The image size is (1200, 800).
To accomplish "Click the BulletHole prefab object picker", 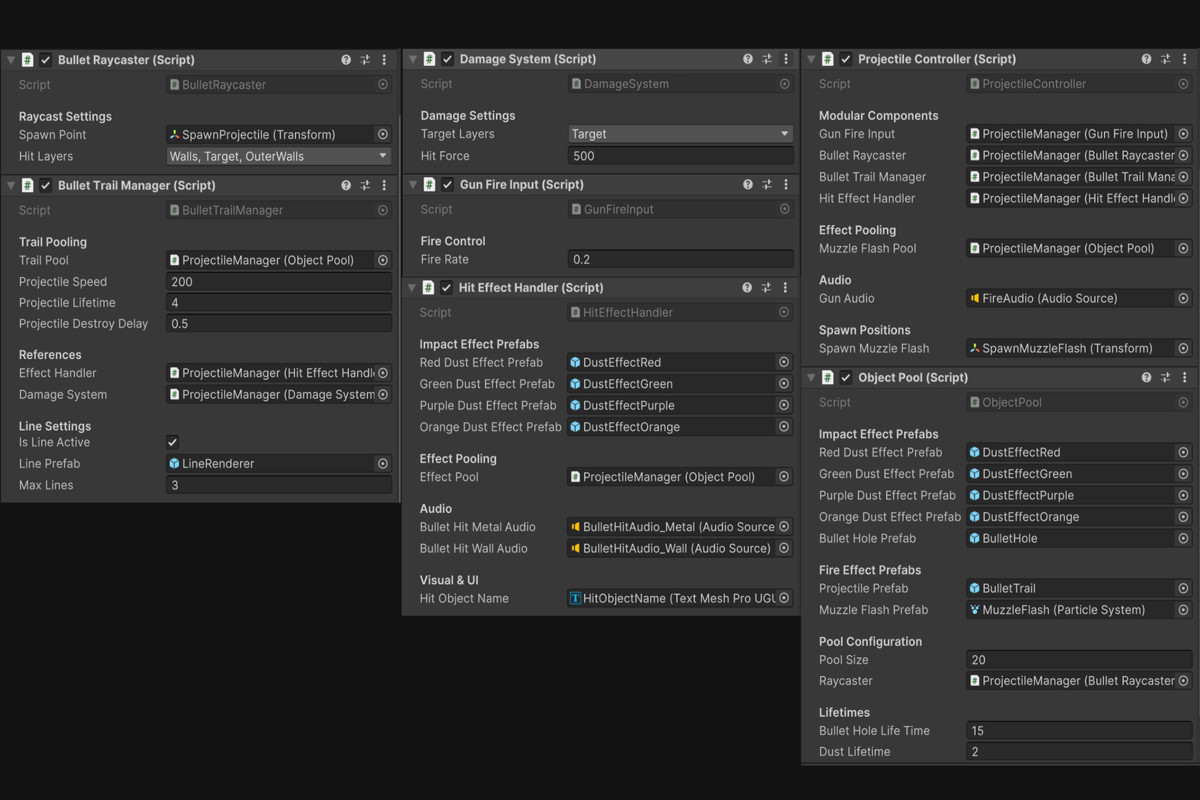I will 1186,538.
